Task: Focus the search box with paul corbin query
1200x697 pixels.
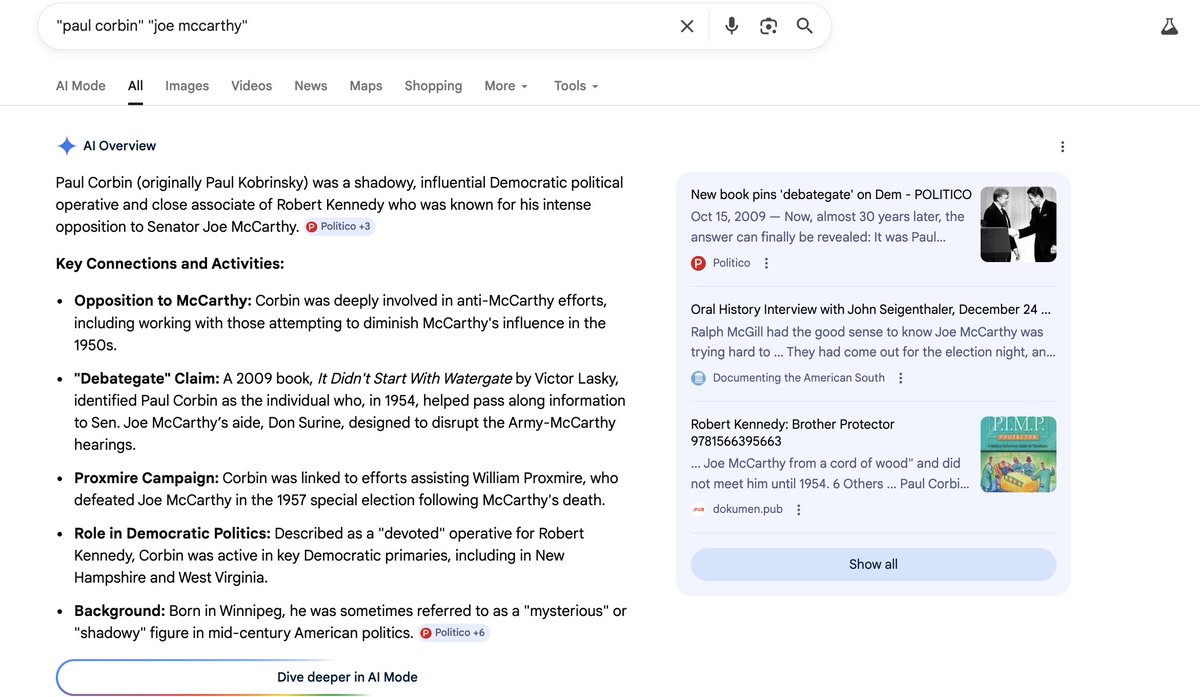Action: tap(360, 26)
